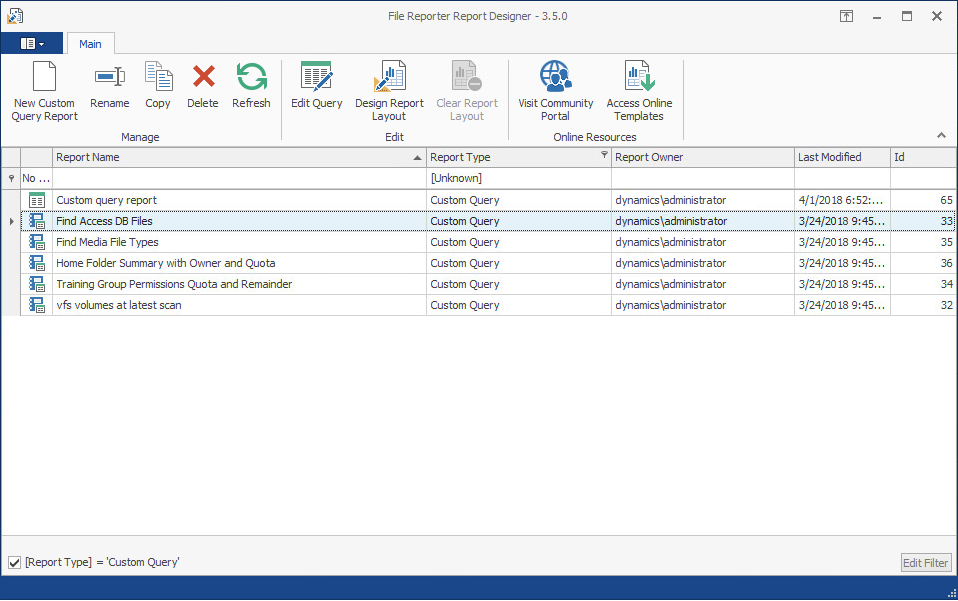Open the Edit Query tool

(316, 78)
